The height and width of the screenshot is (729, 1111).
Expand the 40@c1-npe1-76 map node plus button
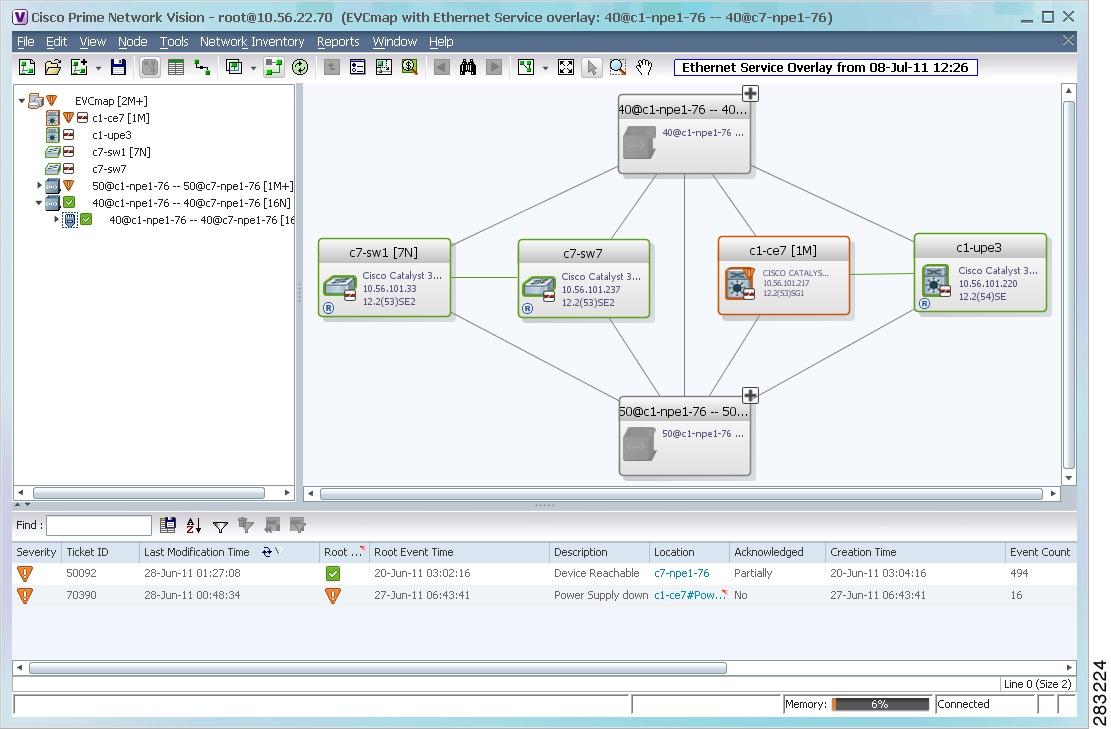[750, 94]
